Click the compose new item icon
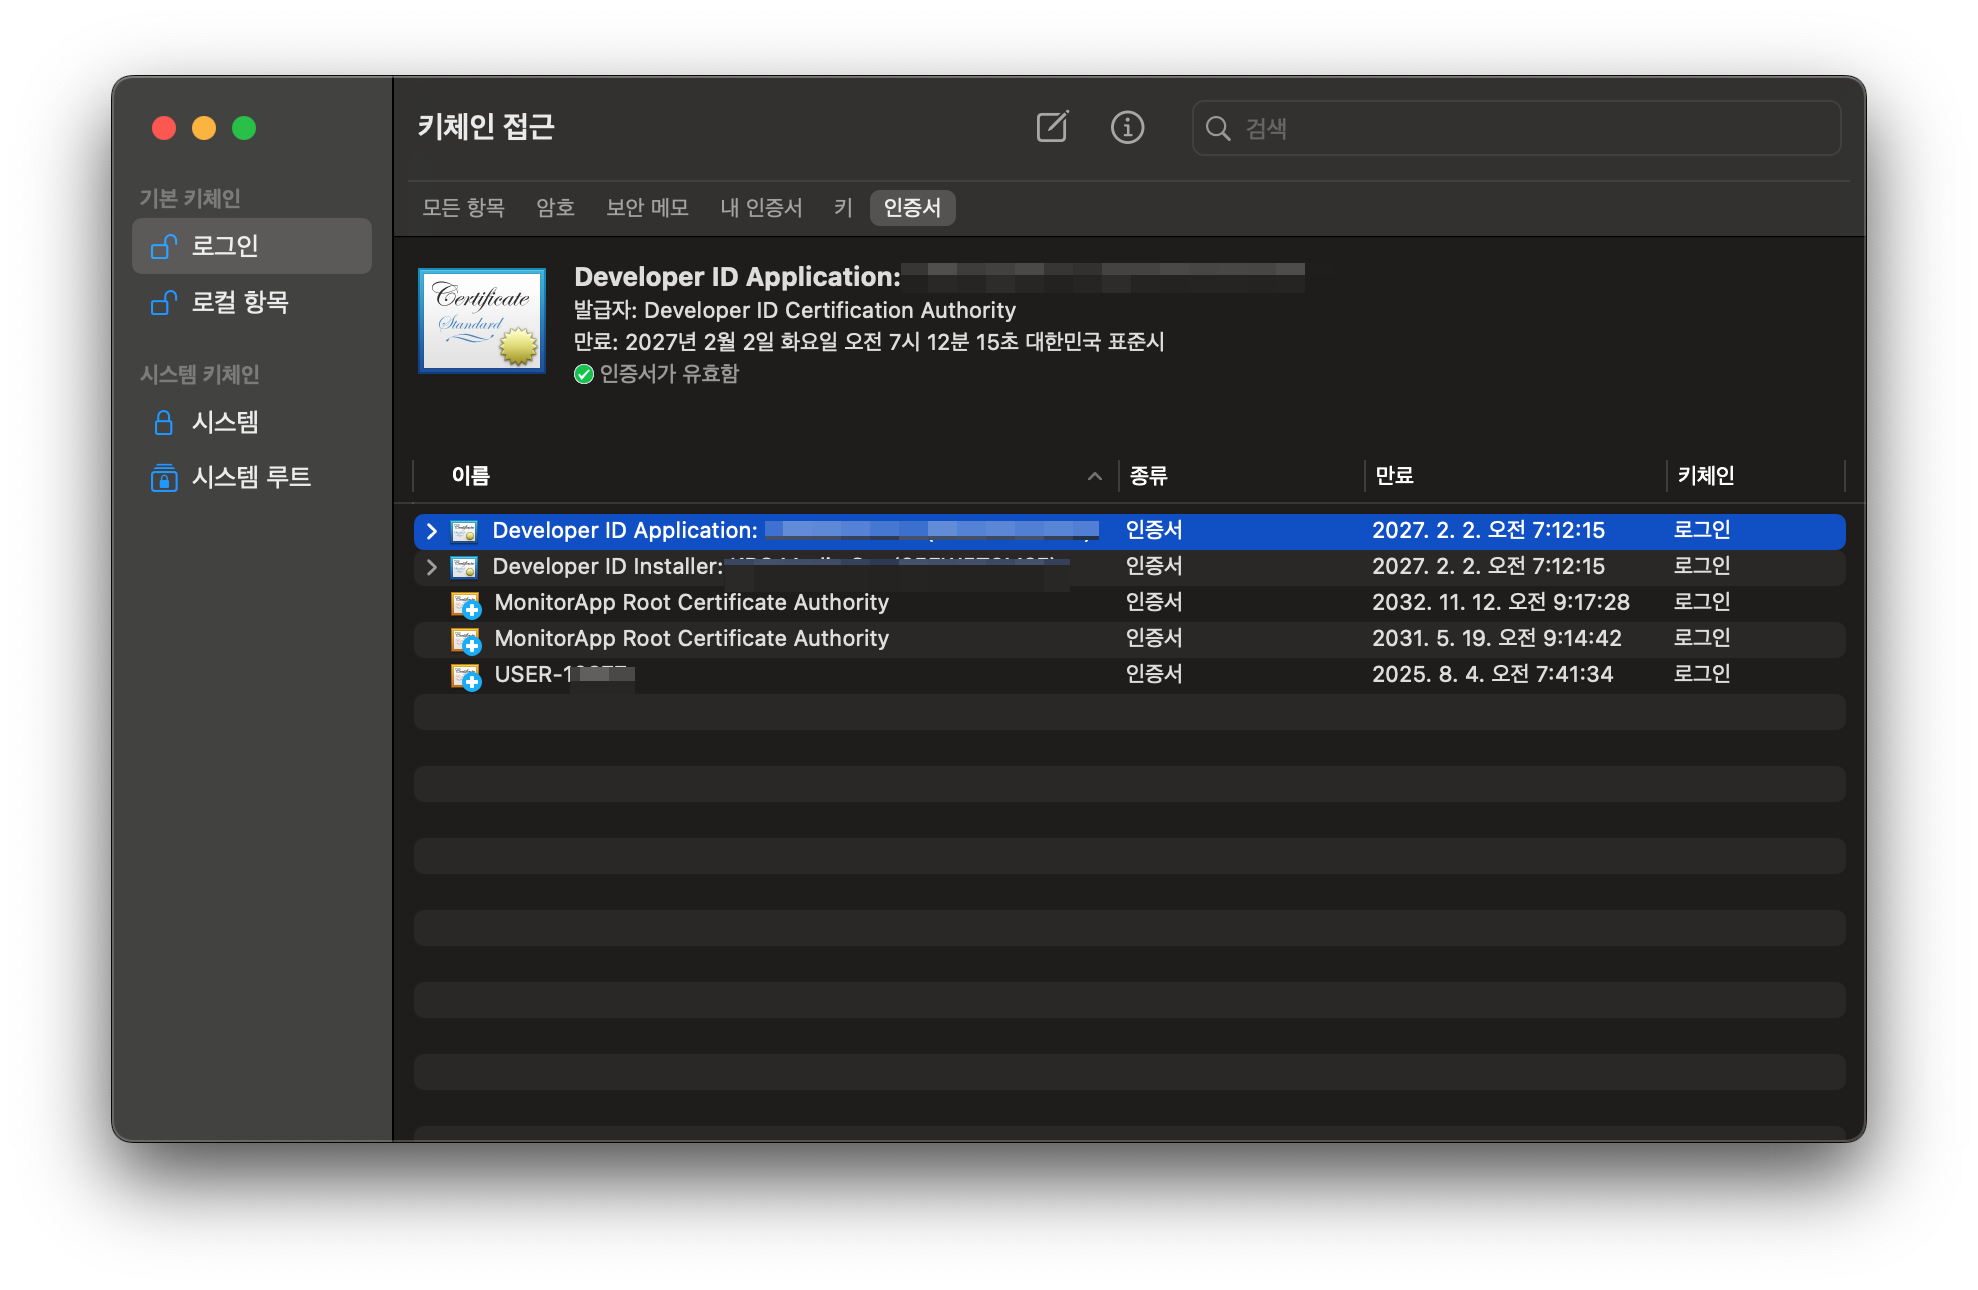 pyautogui.click(x=1052, y=127)
